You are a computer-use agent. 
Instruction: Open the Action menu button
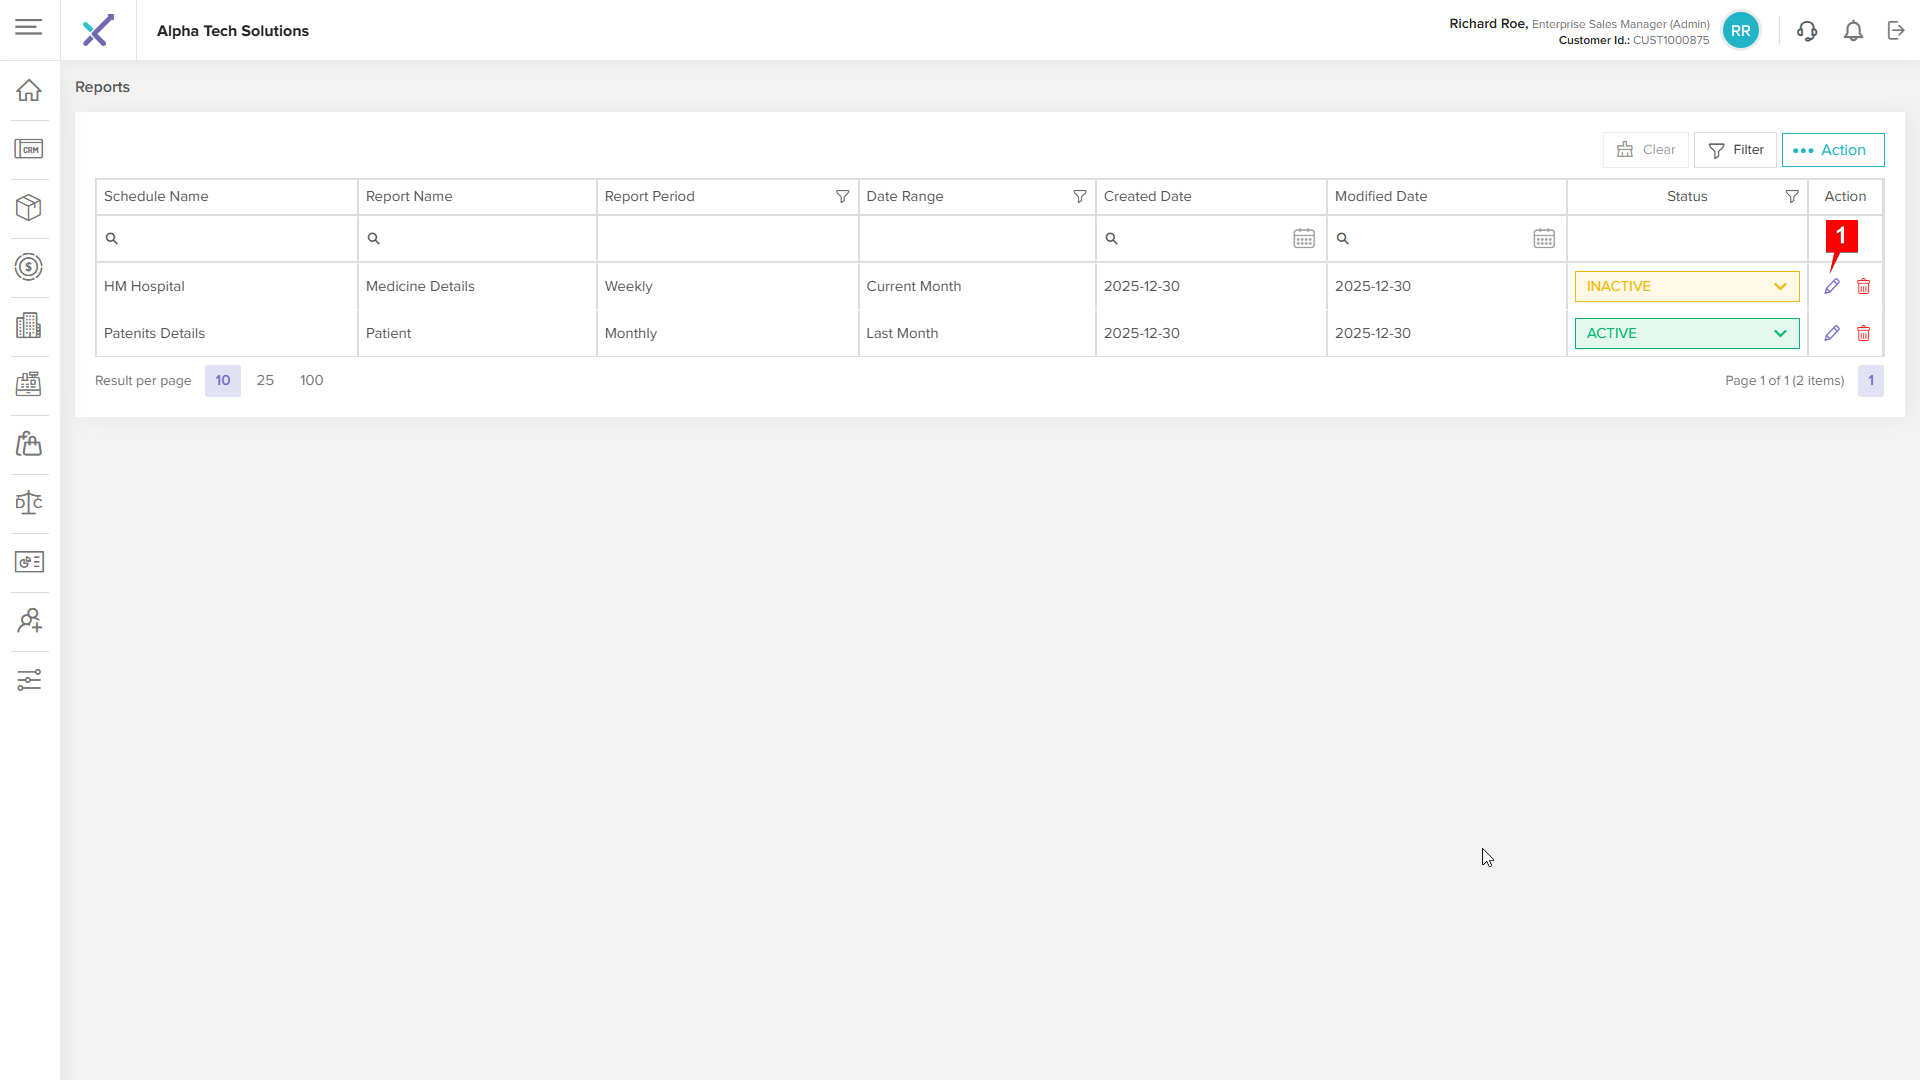click(1832, 150)
